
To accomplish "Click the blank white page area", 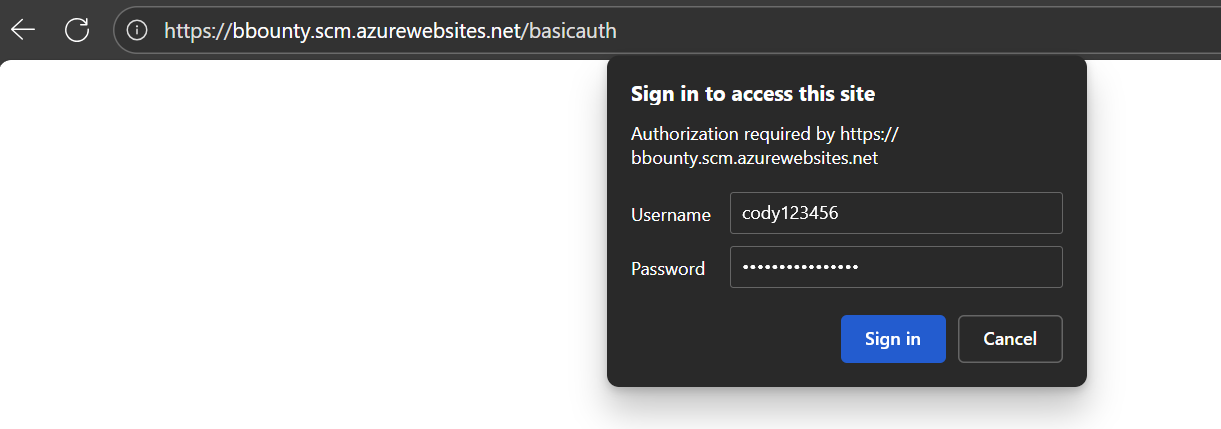I will point(300,250).
